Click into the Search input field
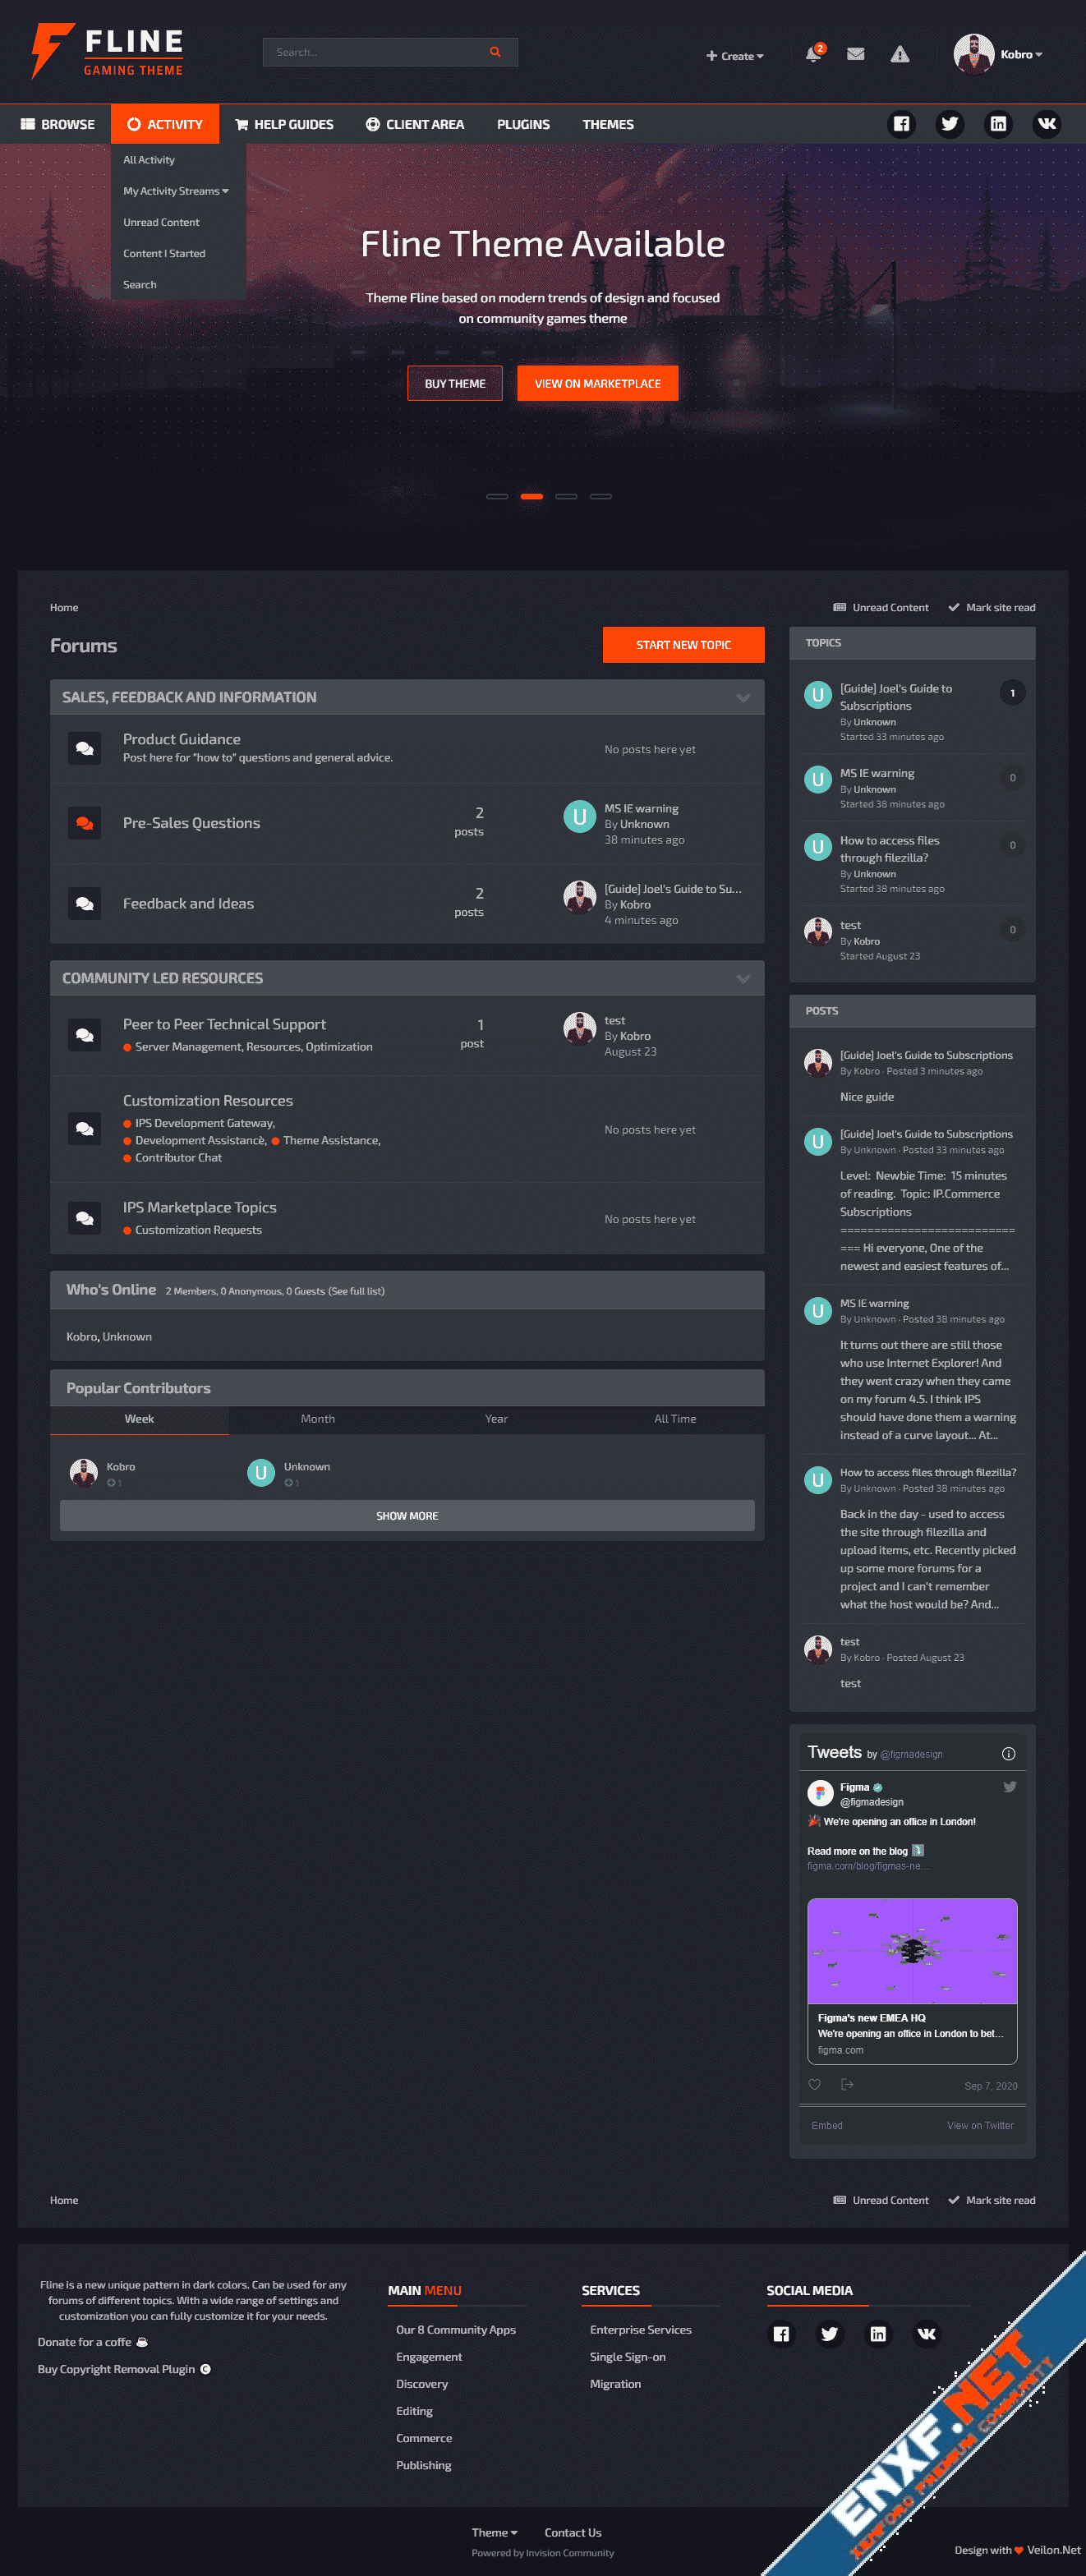Viewport: 1086px width, 2576px height. [x=380, y=52]
